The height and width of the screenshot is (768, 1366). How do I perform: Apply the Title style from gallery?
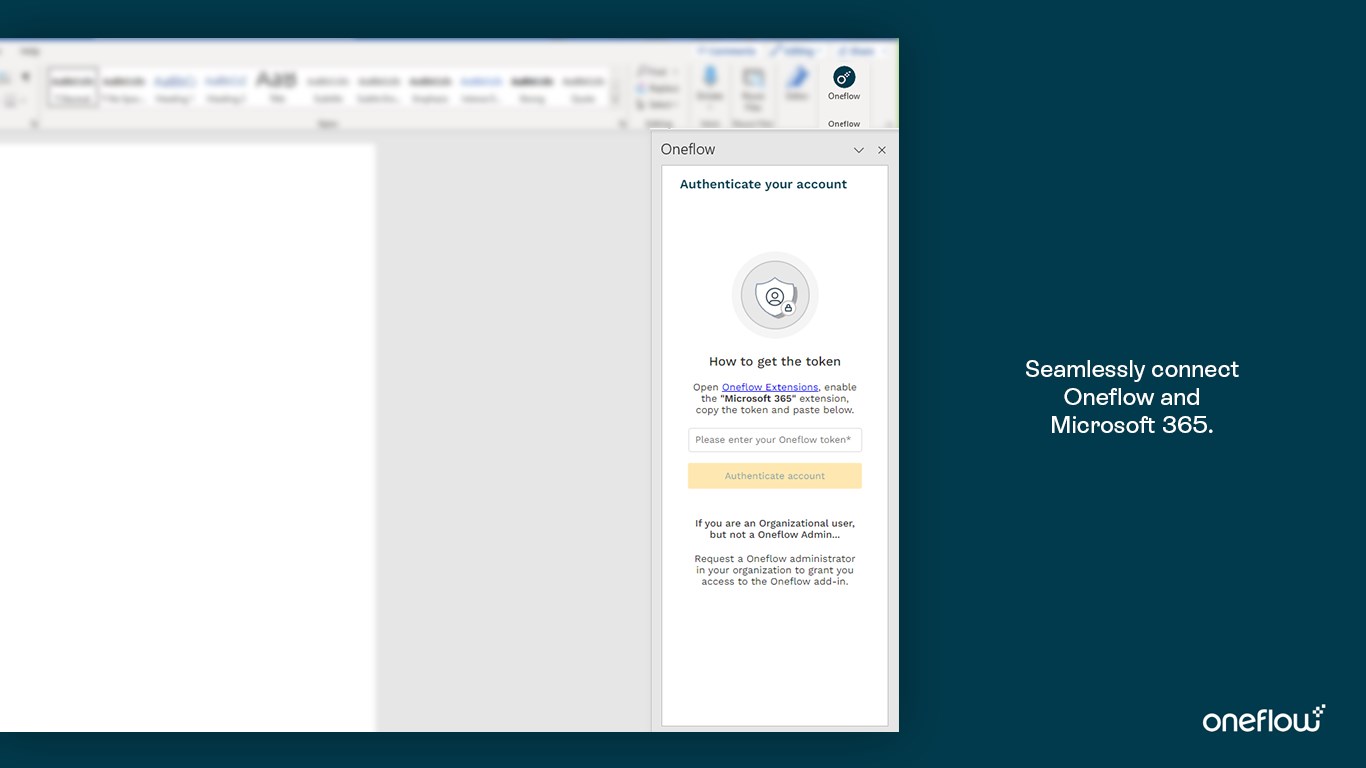277,86
